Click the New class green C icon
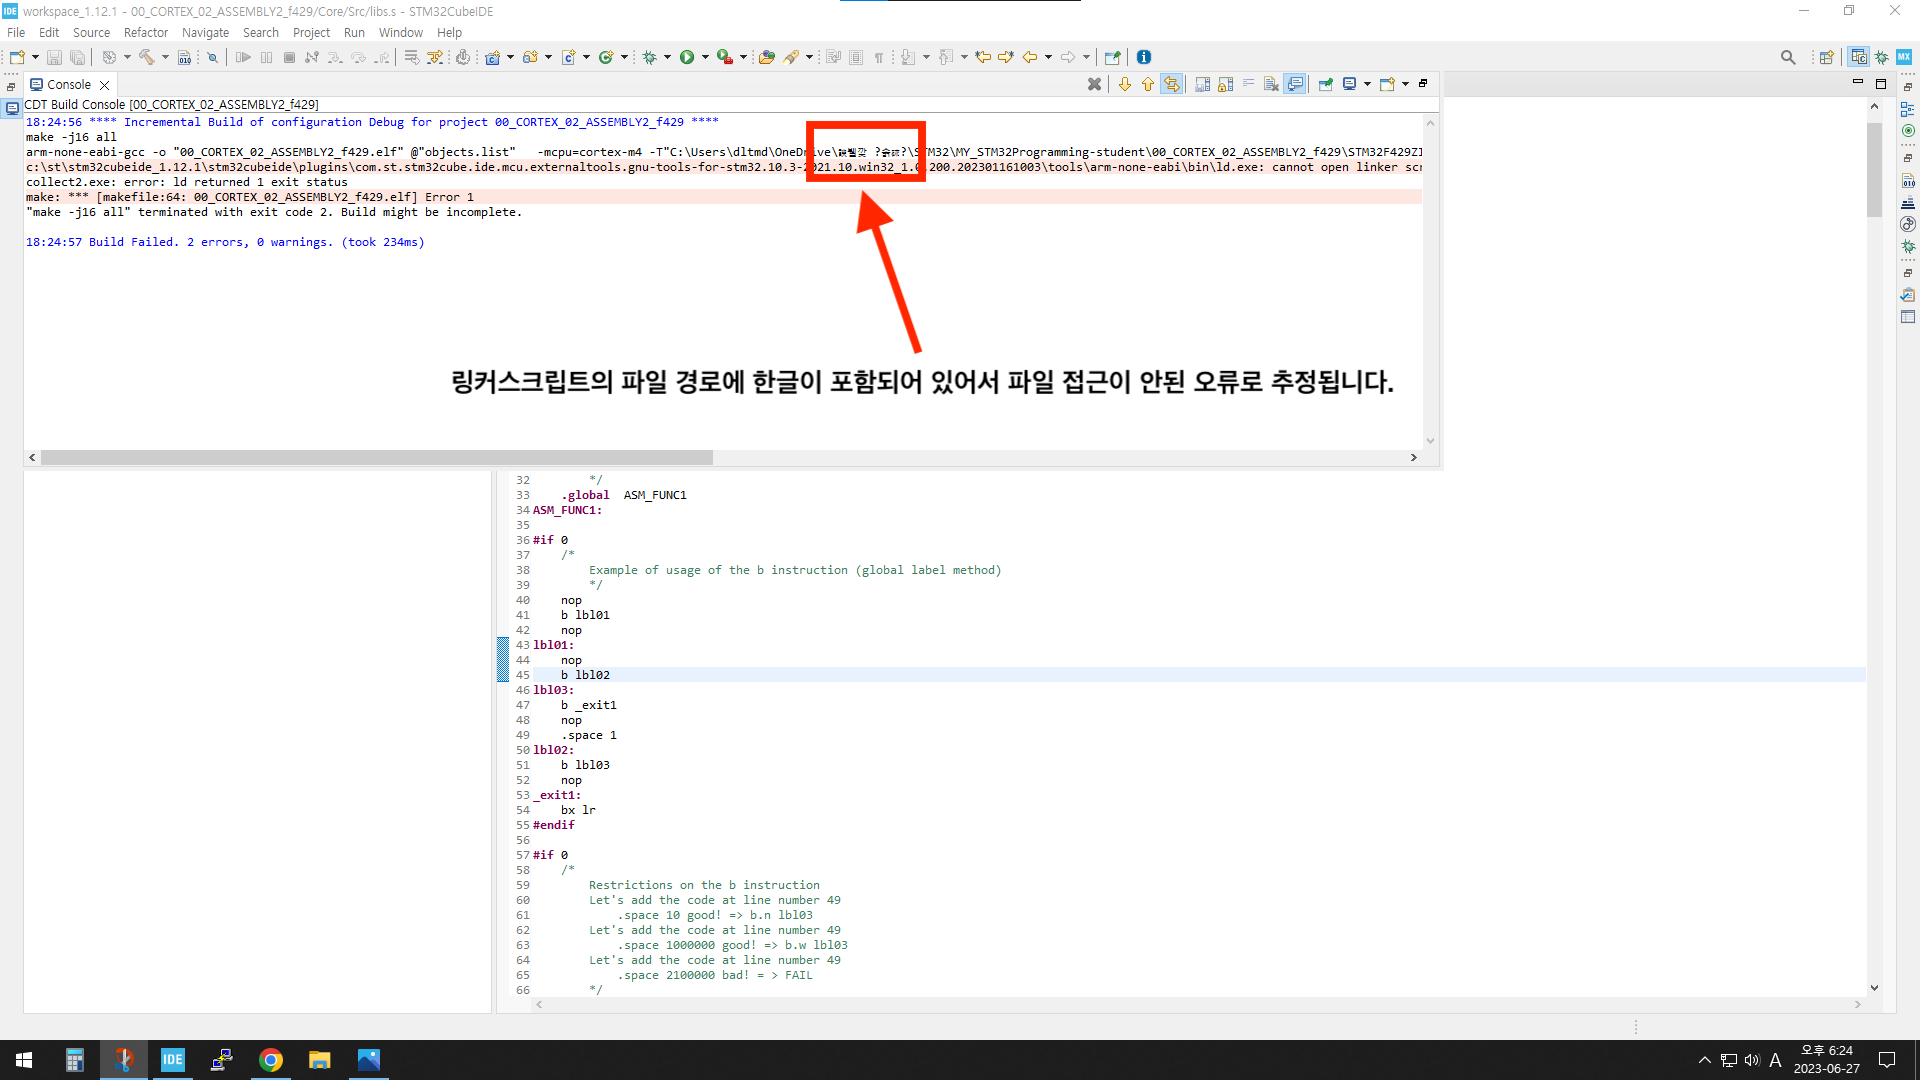 (606, 57)
